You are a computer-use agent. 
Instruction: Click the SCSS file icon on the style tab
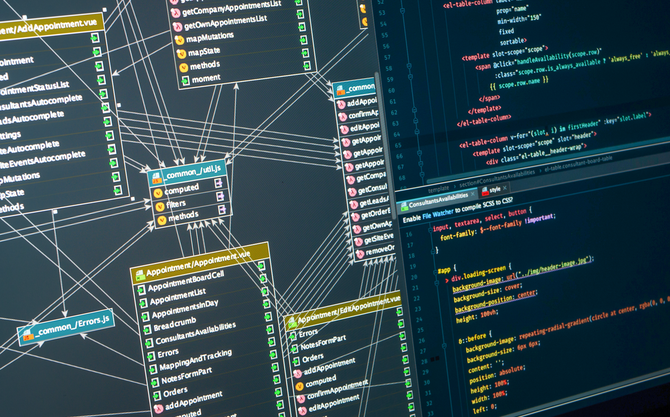(x=485, y=192)
